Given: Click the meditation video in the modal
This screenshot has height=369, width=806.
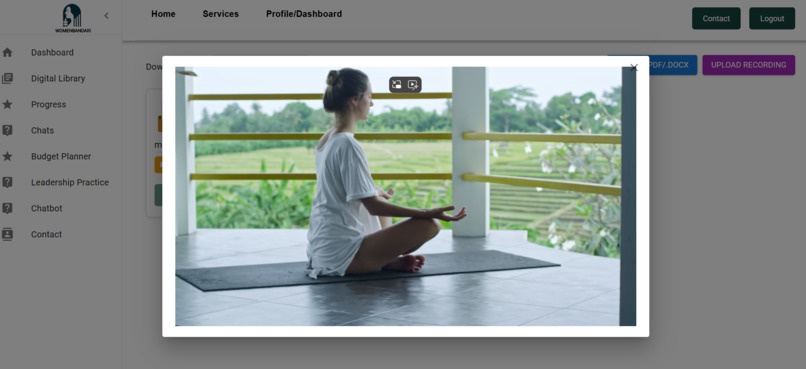Looking at the screenshot, I should coord(406,196).
